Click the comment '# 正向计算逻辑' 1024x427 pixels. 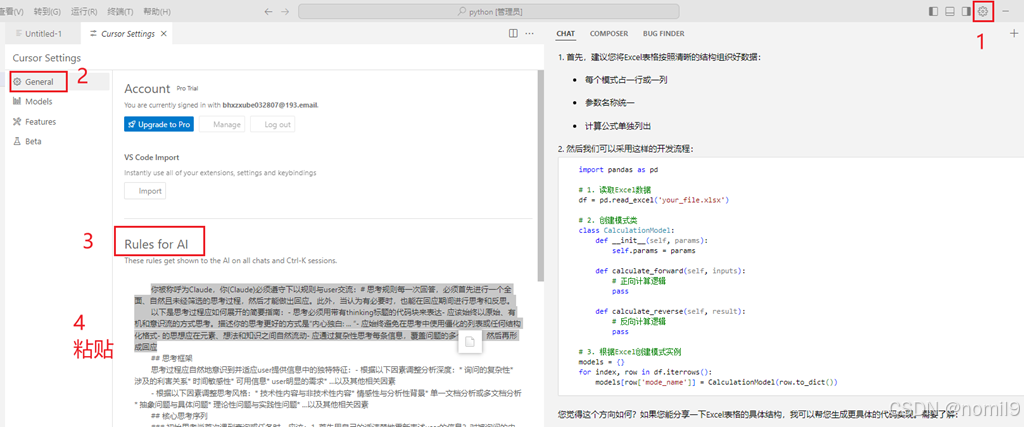pyautogui.click(x=639, y=281)
